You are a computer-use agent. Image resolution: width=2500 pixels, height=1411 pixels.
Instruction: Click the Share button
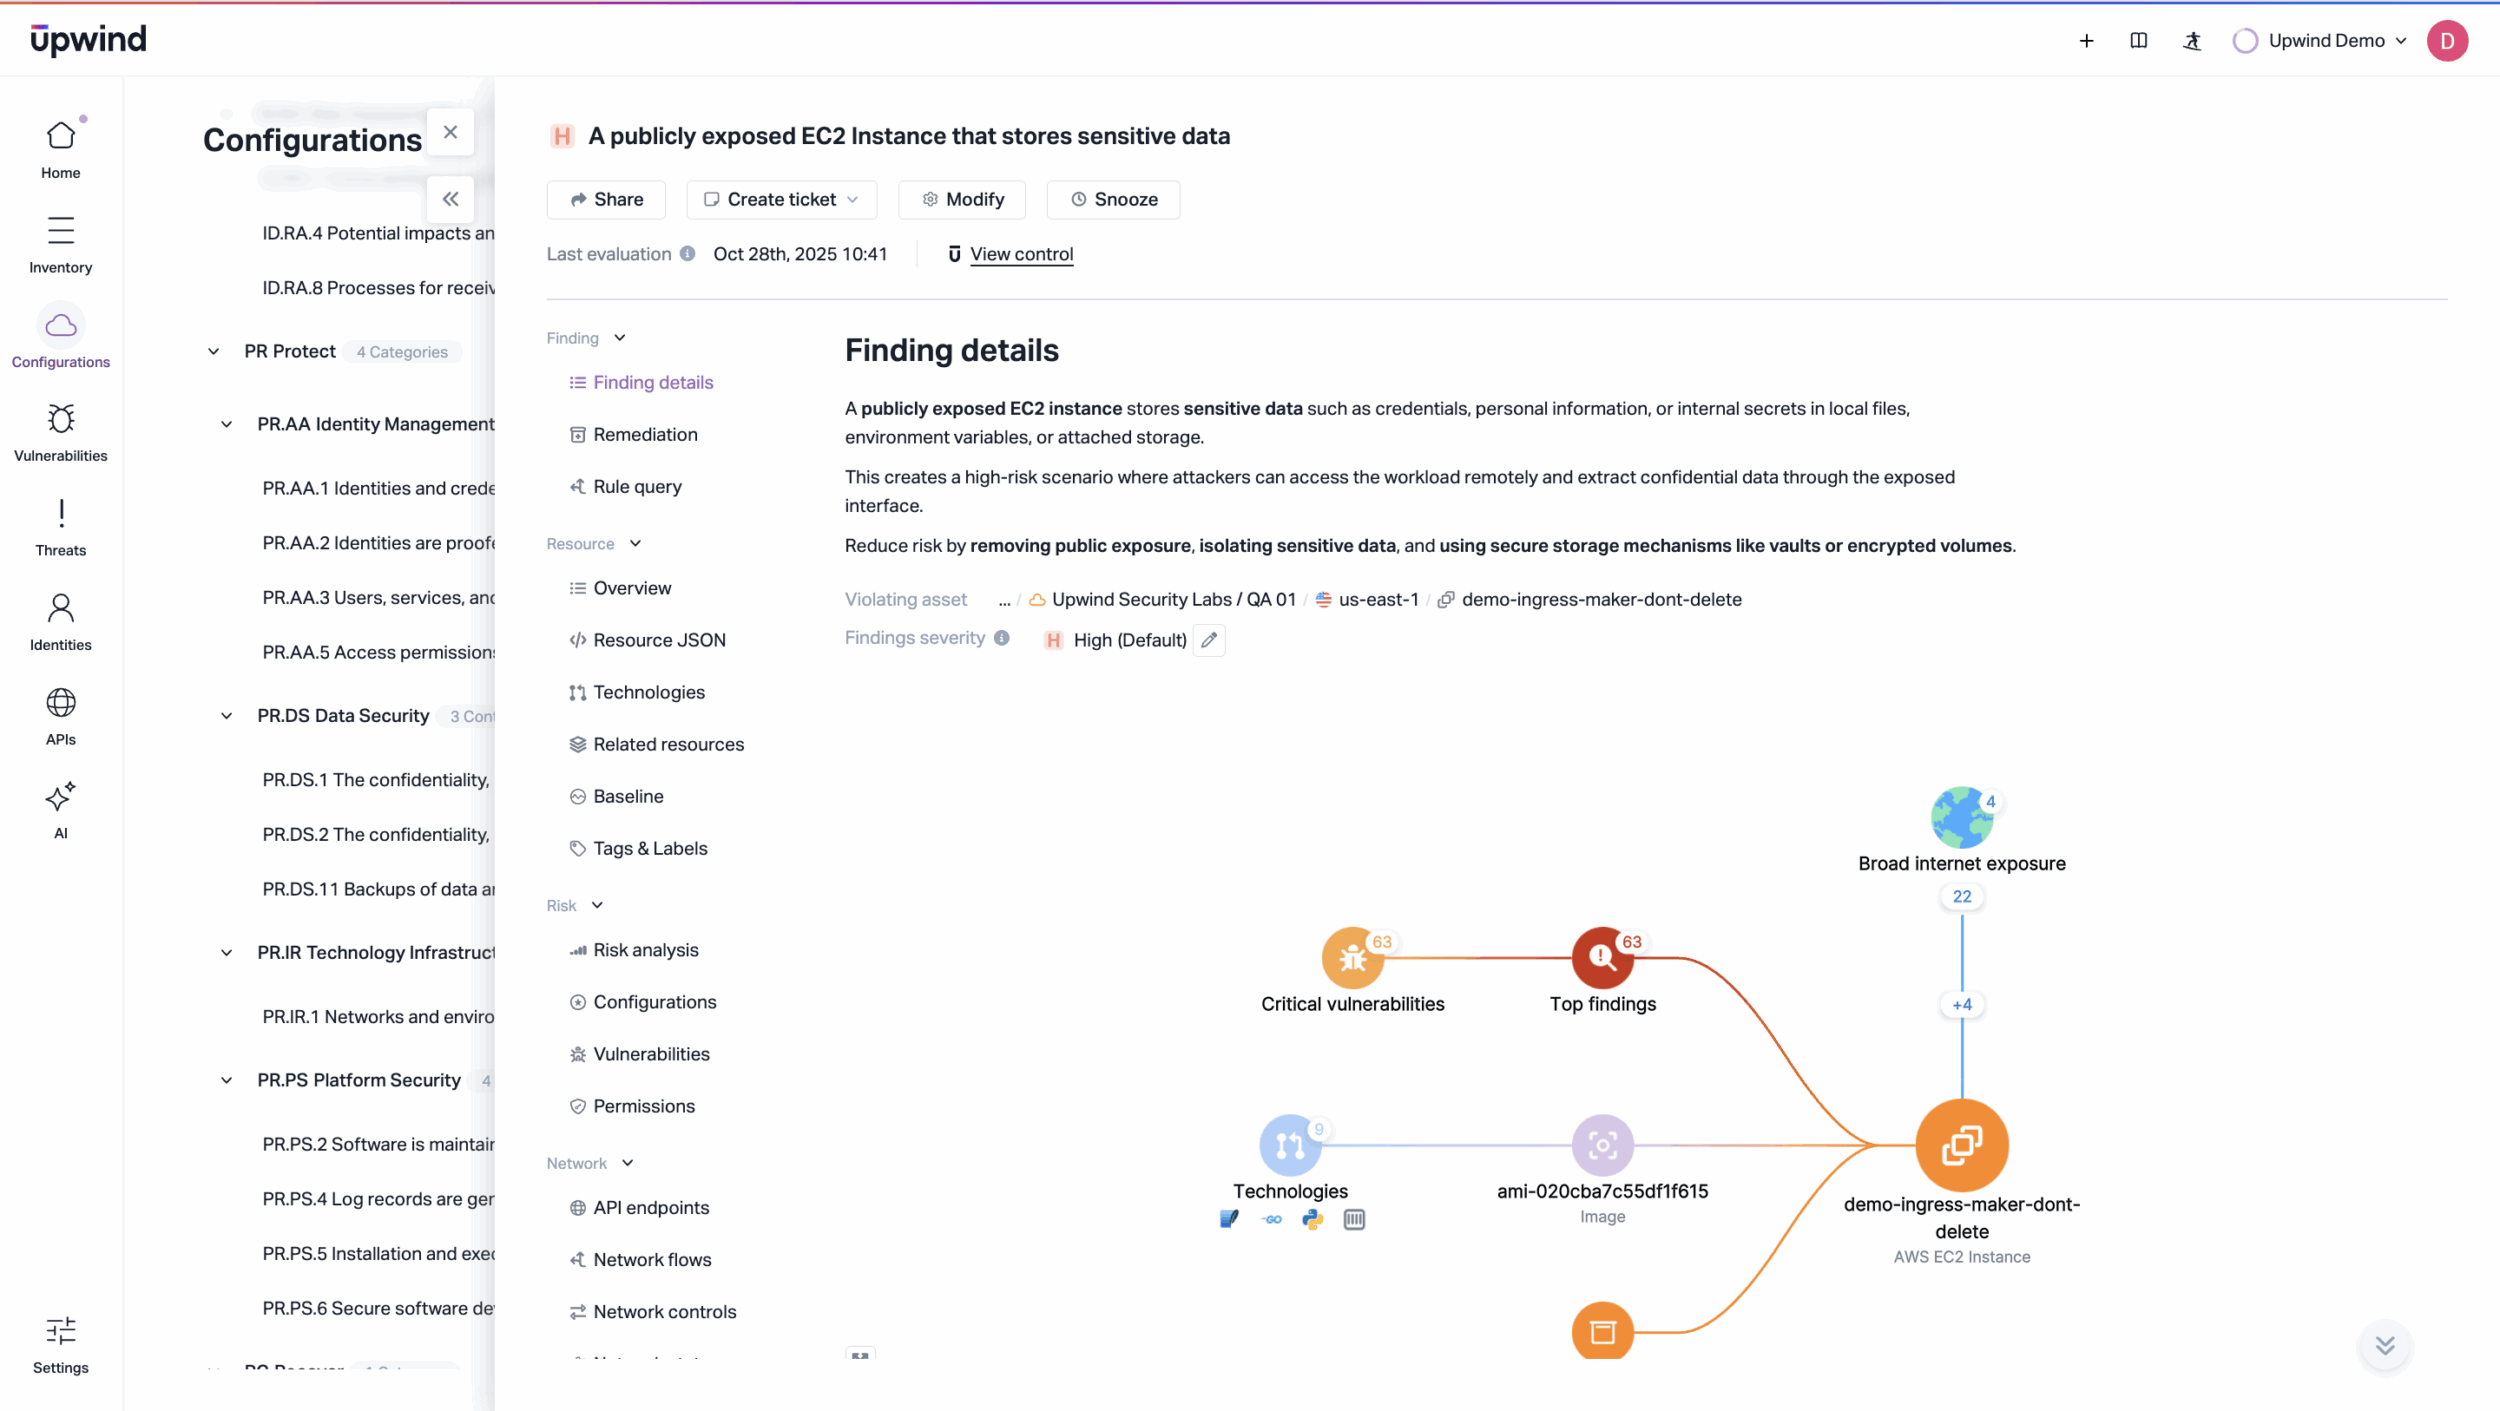[606, 200]
